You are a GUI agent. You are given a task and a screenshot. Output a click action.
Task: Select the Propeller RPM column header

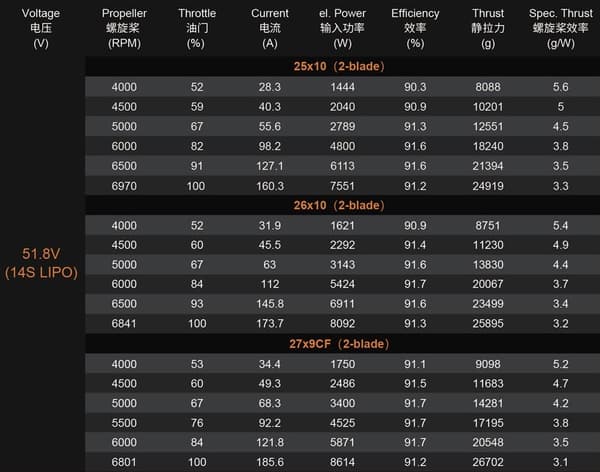[x=124, y=28]
